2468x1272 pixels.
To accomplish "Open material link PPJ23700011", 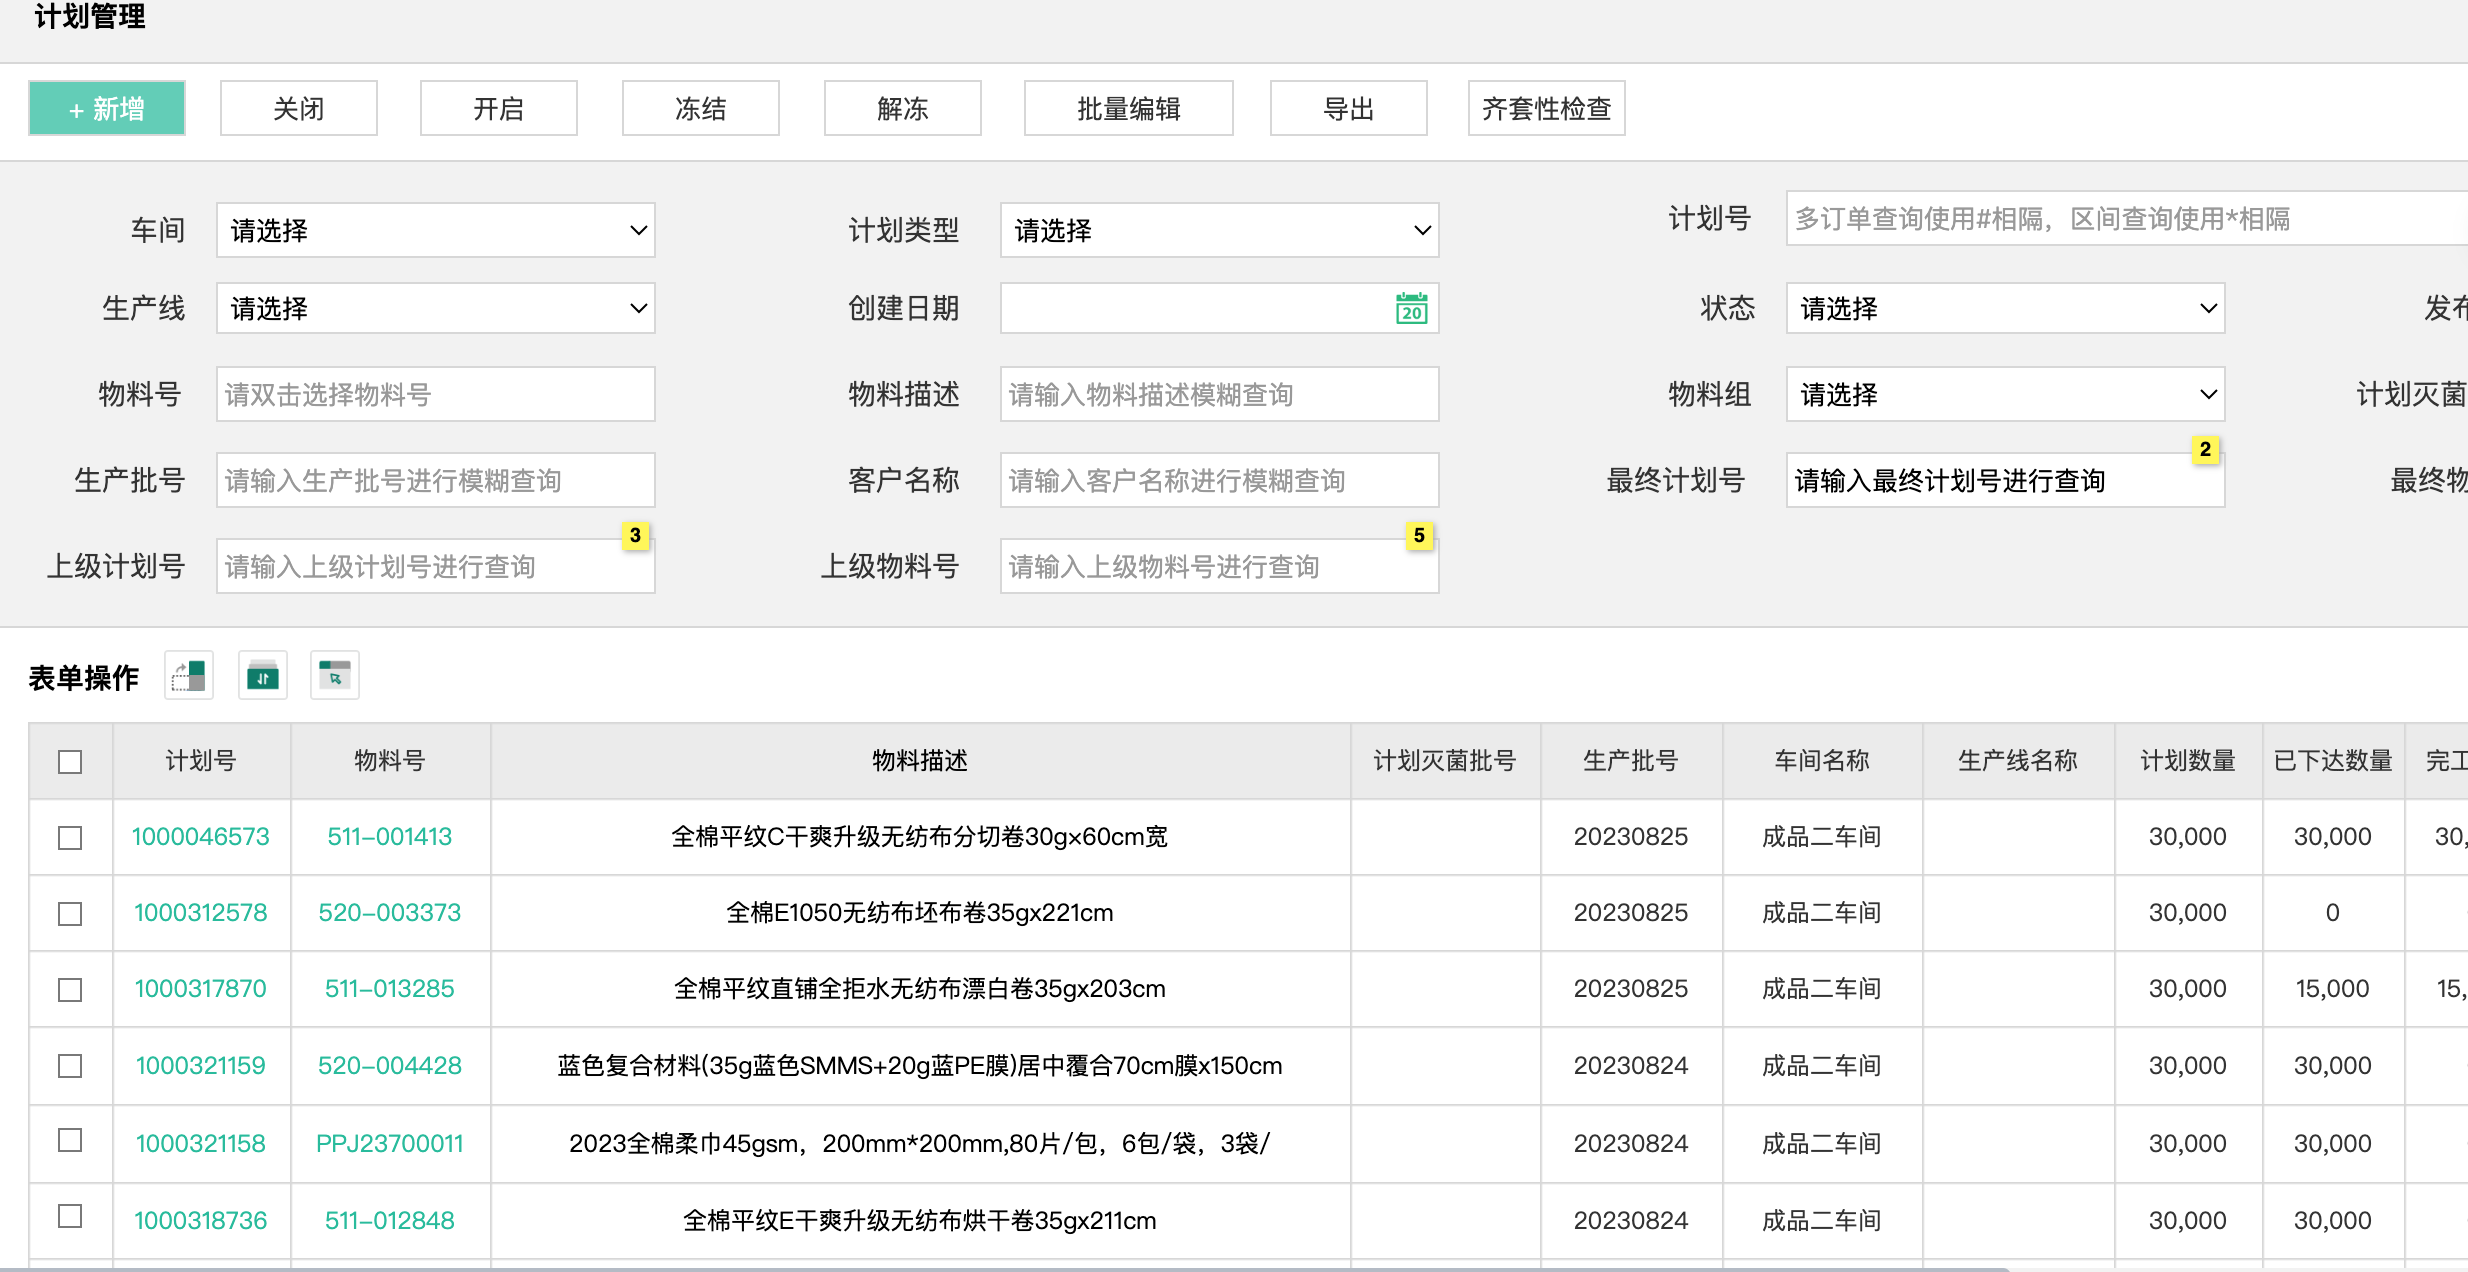I will click(x=390, y=1144).
